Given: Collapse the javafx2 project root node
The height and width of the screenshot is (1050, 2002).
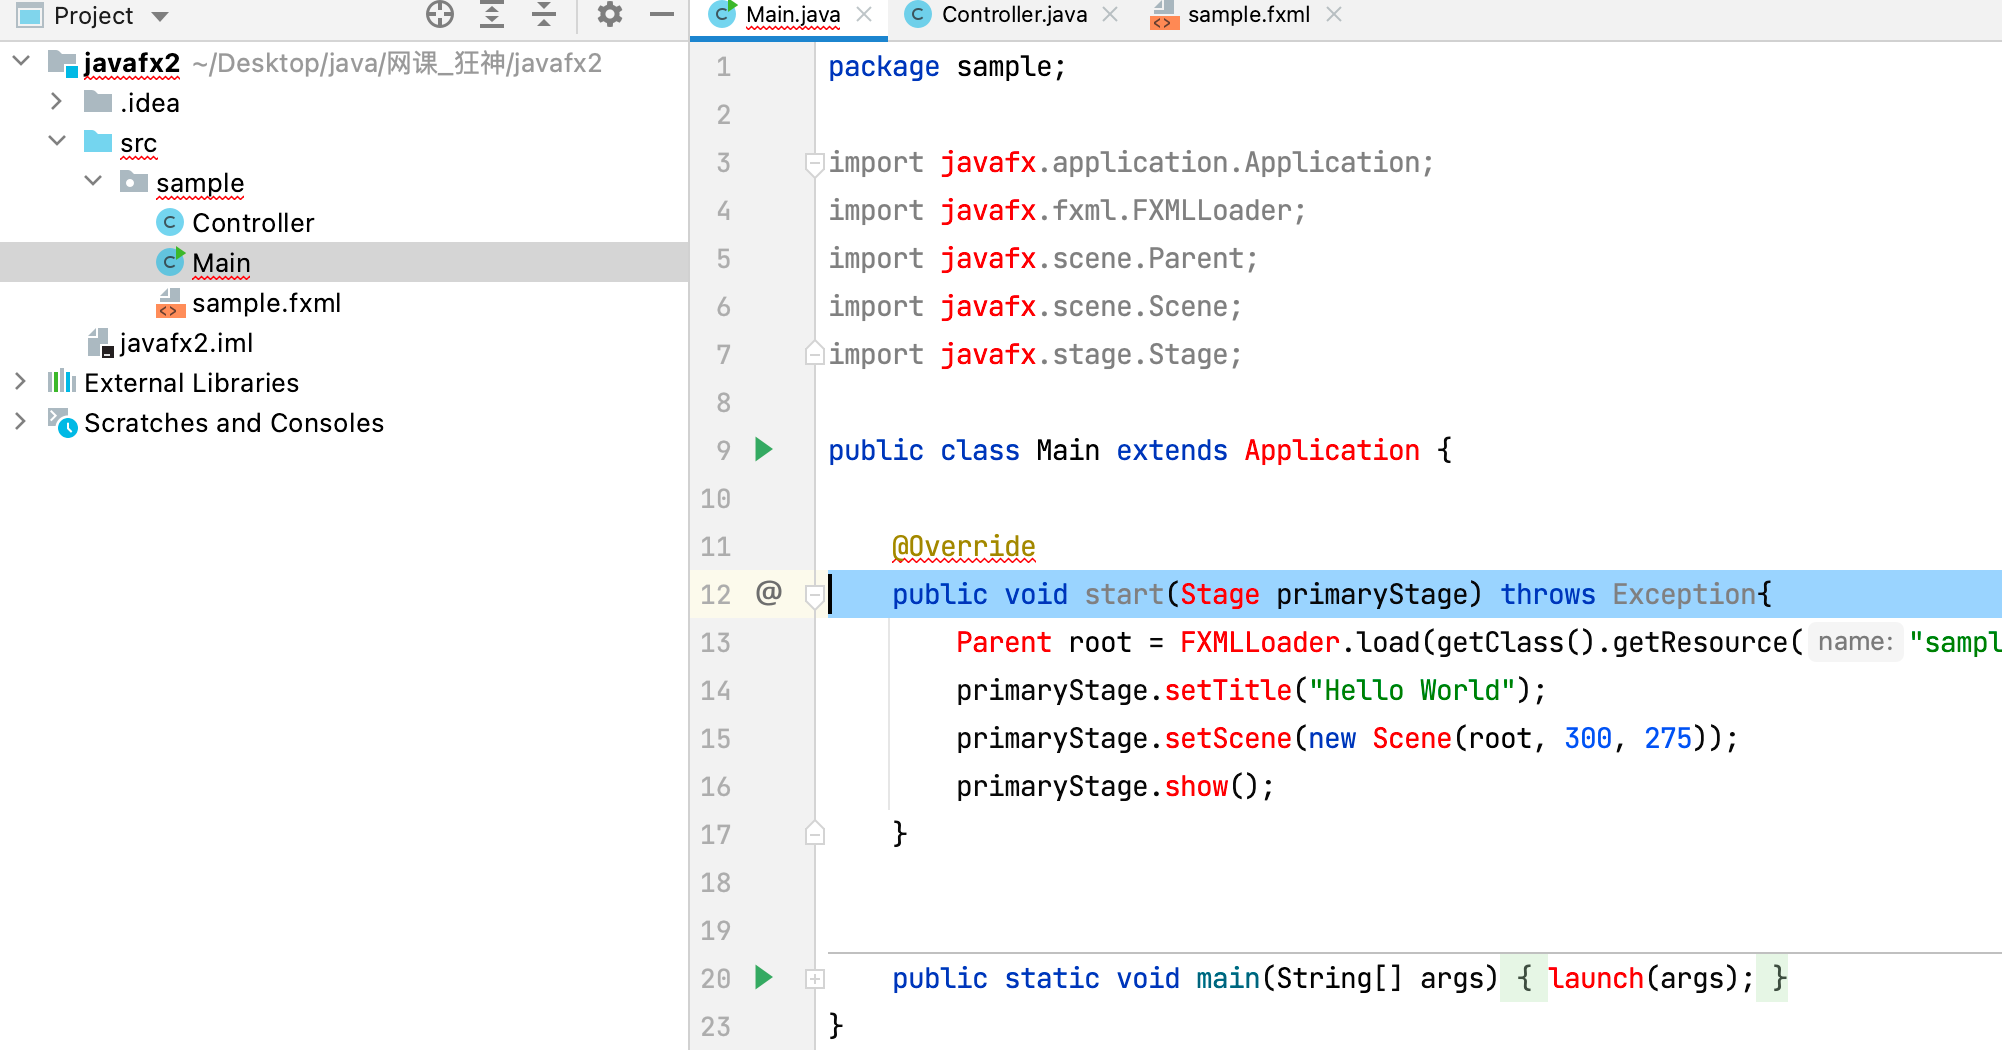Looking at the screenshot, I should (x=21, y=62).
